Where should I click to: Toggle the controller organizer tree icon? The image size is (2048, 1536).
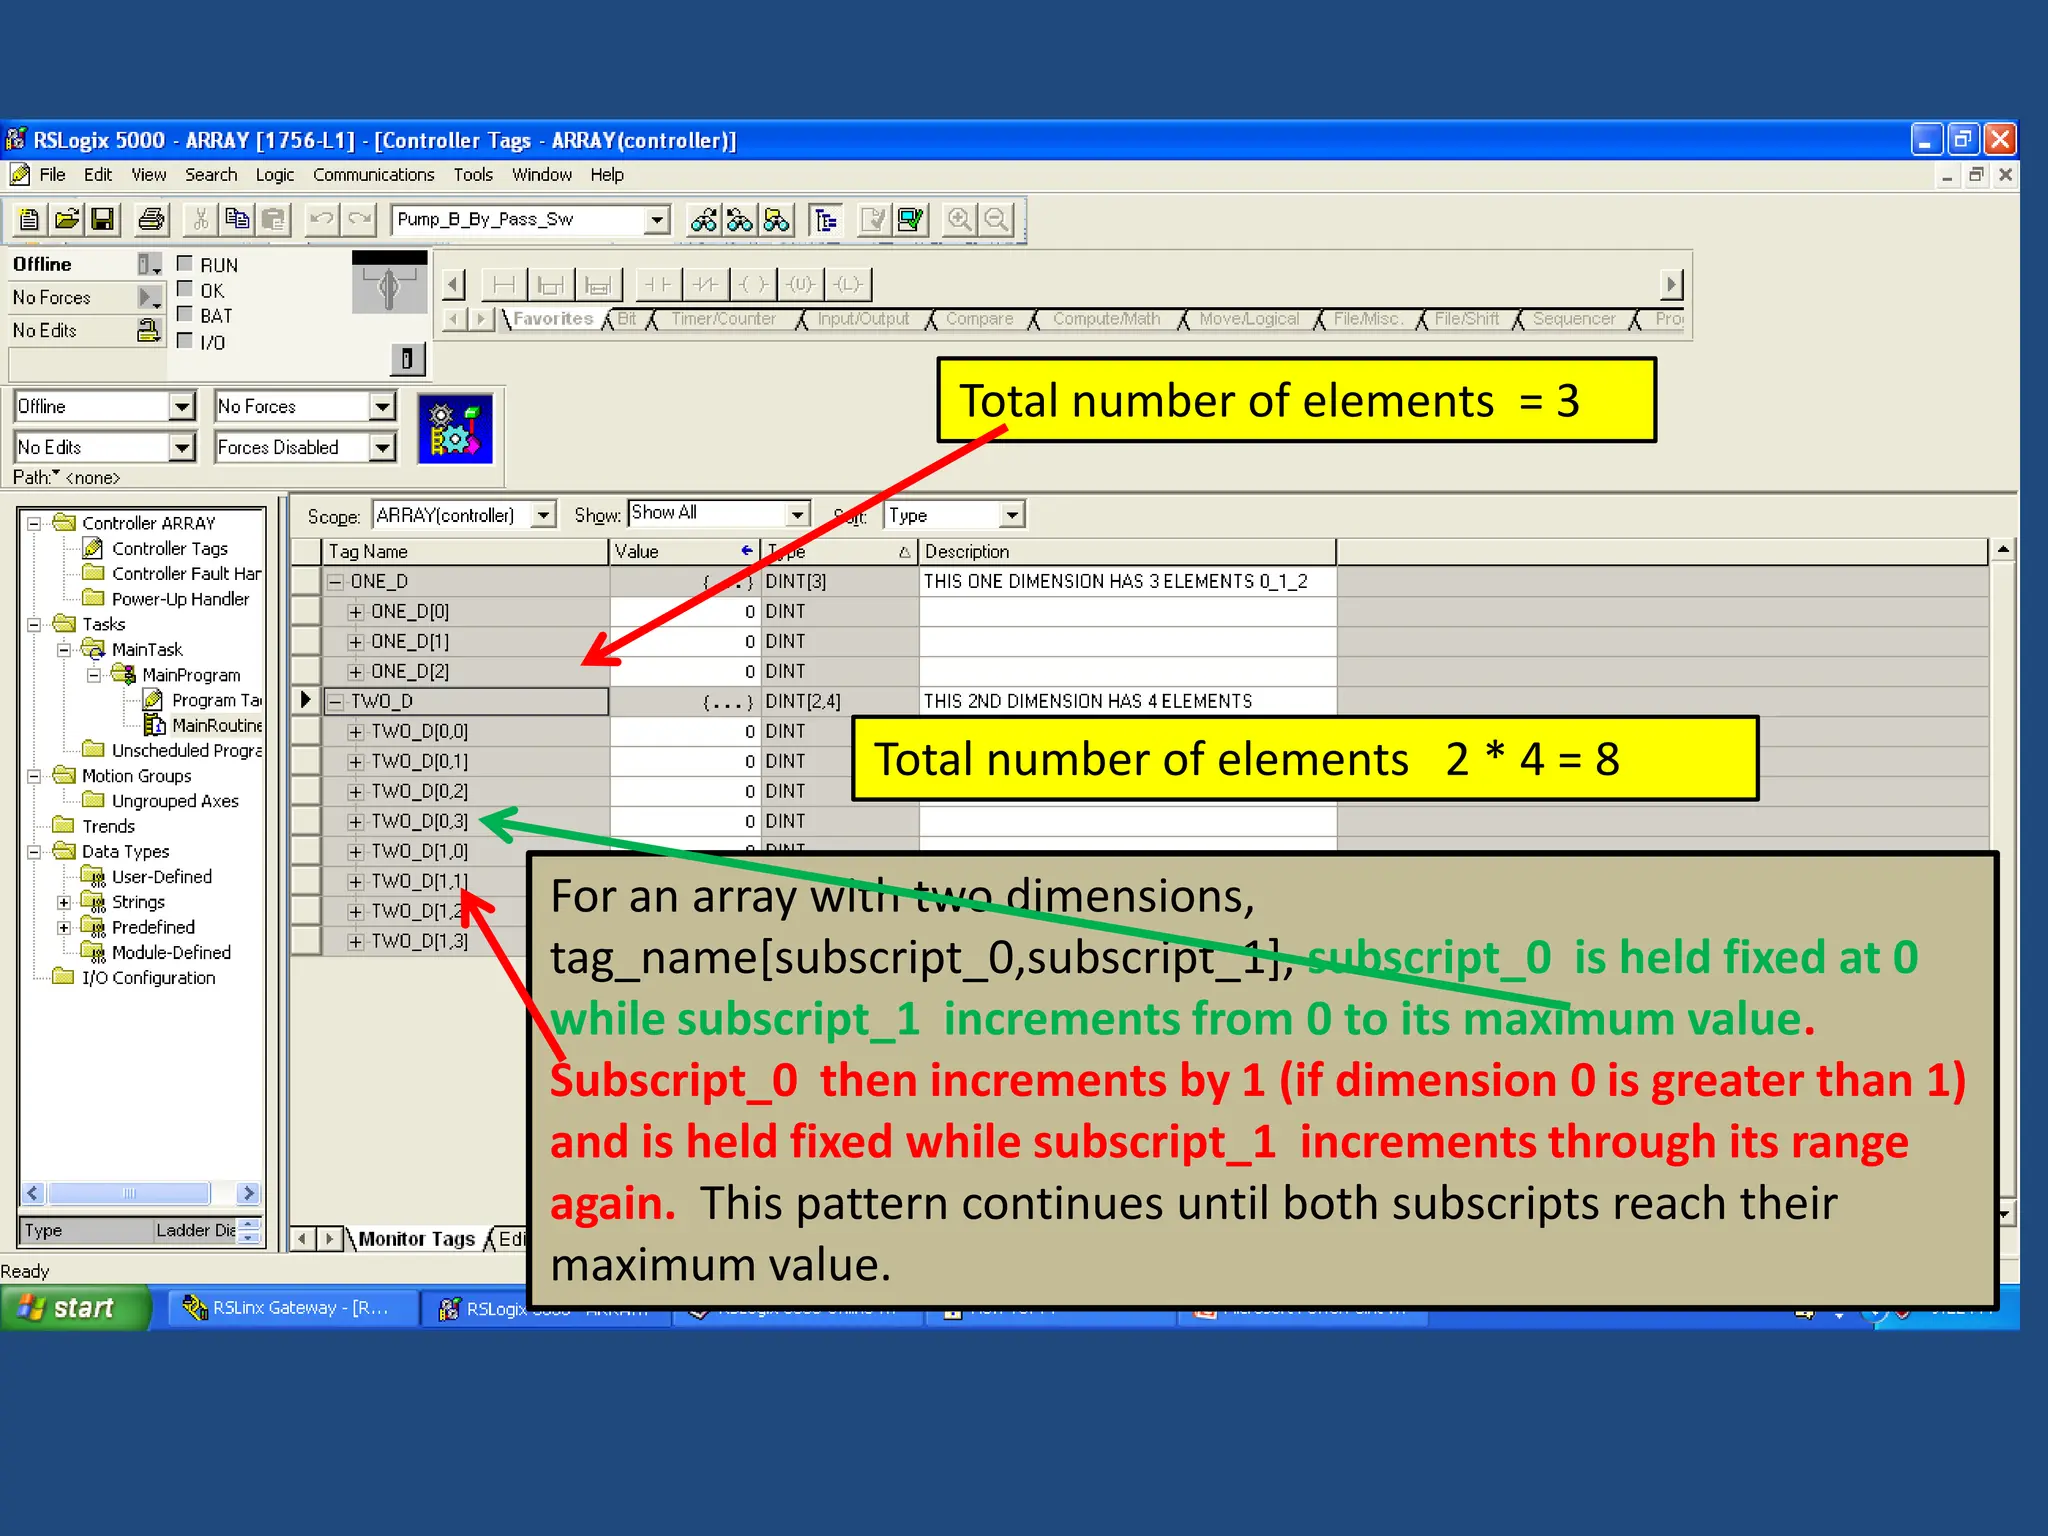(826, 220)
